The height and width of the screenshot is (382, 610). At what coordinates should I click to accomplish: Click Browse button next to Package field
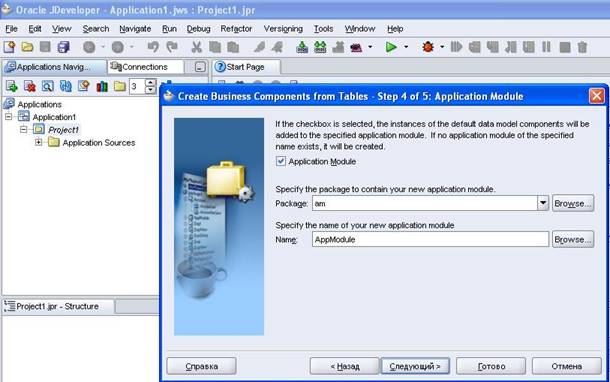point(573,203)
